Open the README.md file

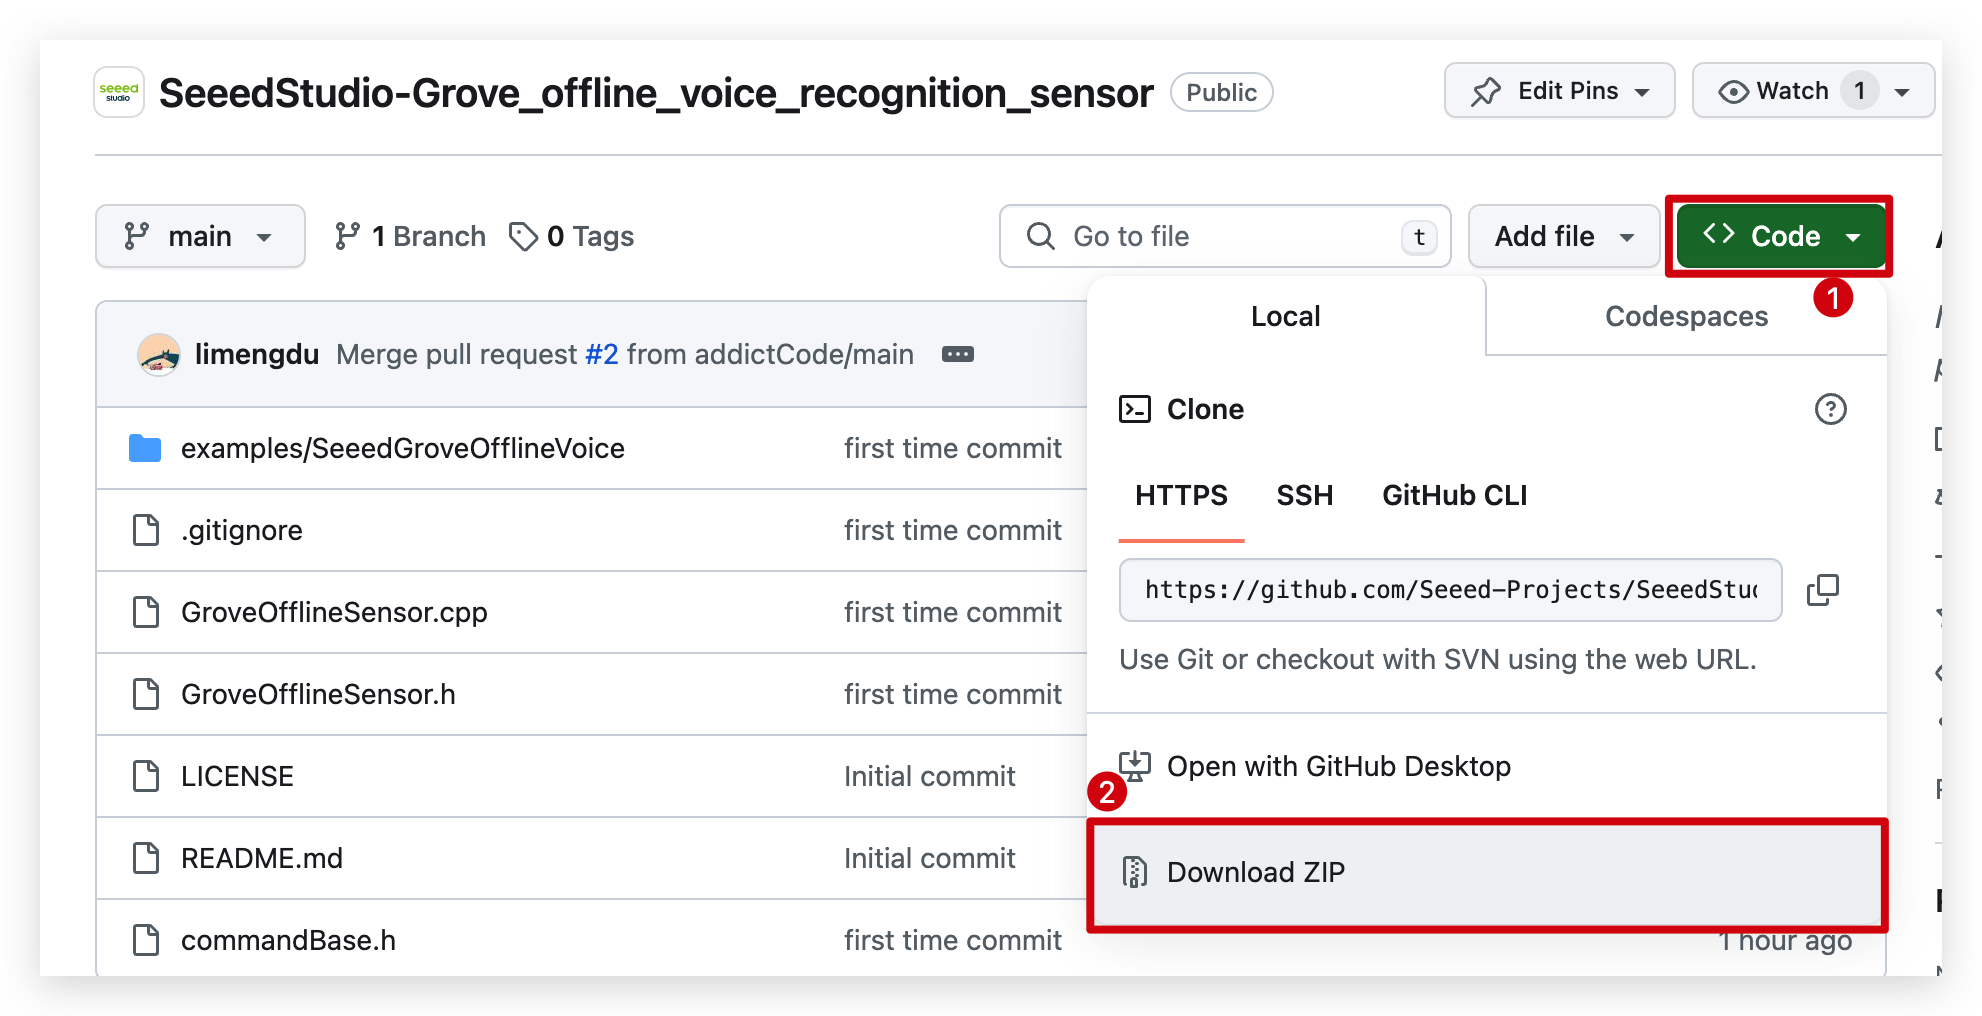point(261,858)
